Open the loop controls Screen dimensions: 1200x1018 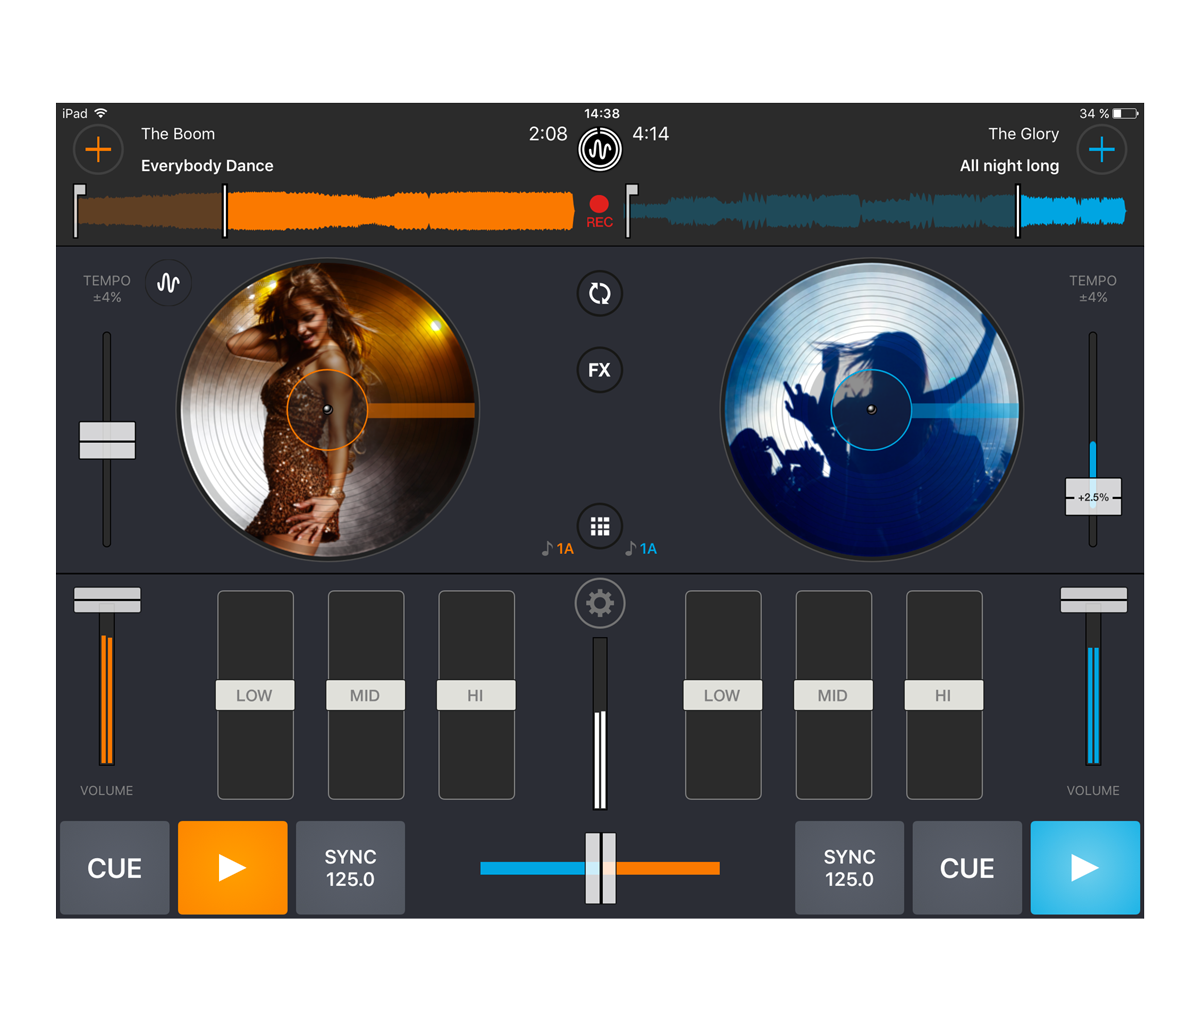[x=598, y=293]
